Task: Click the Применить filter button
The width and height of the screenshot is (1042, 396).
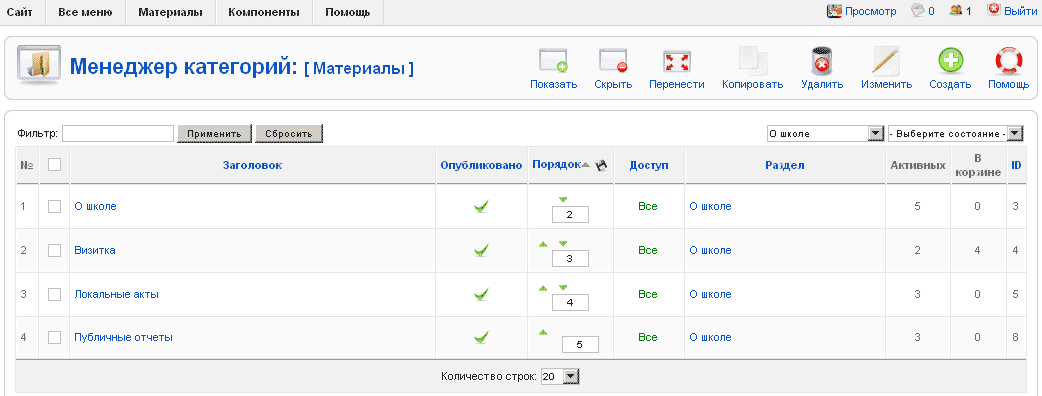Action: point(214,134)
